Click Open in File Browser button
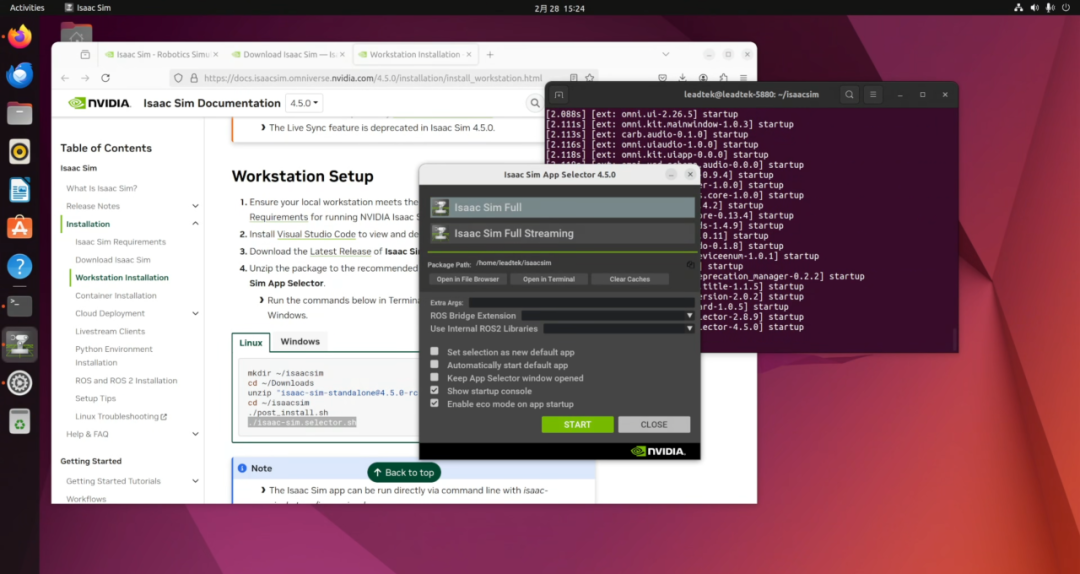Image resolution: width=1080 pixels, height=574 pixels. pyautogui.click(x=468, y=279)
